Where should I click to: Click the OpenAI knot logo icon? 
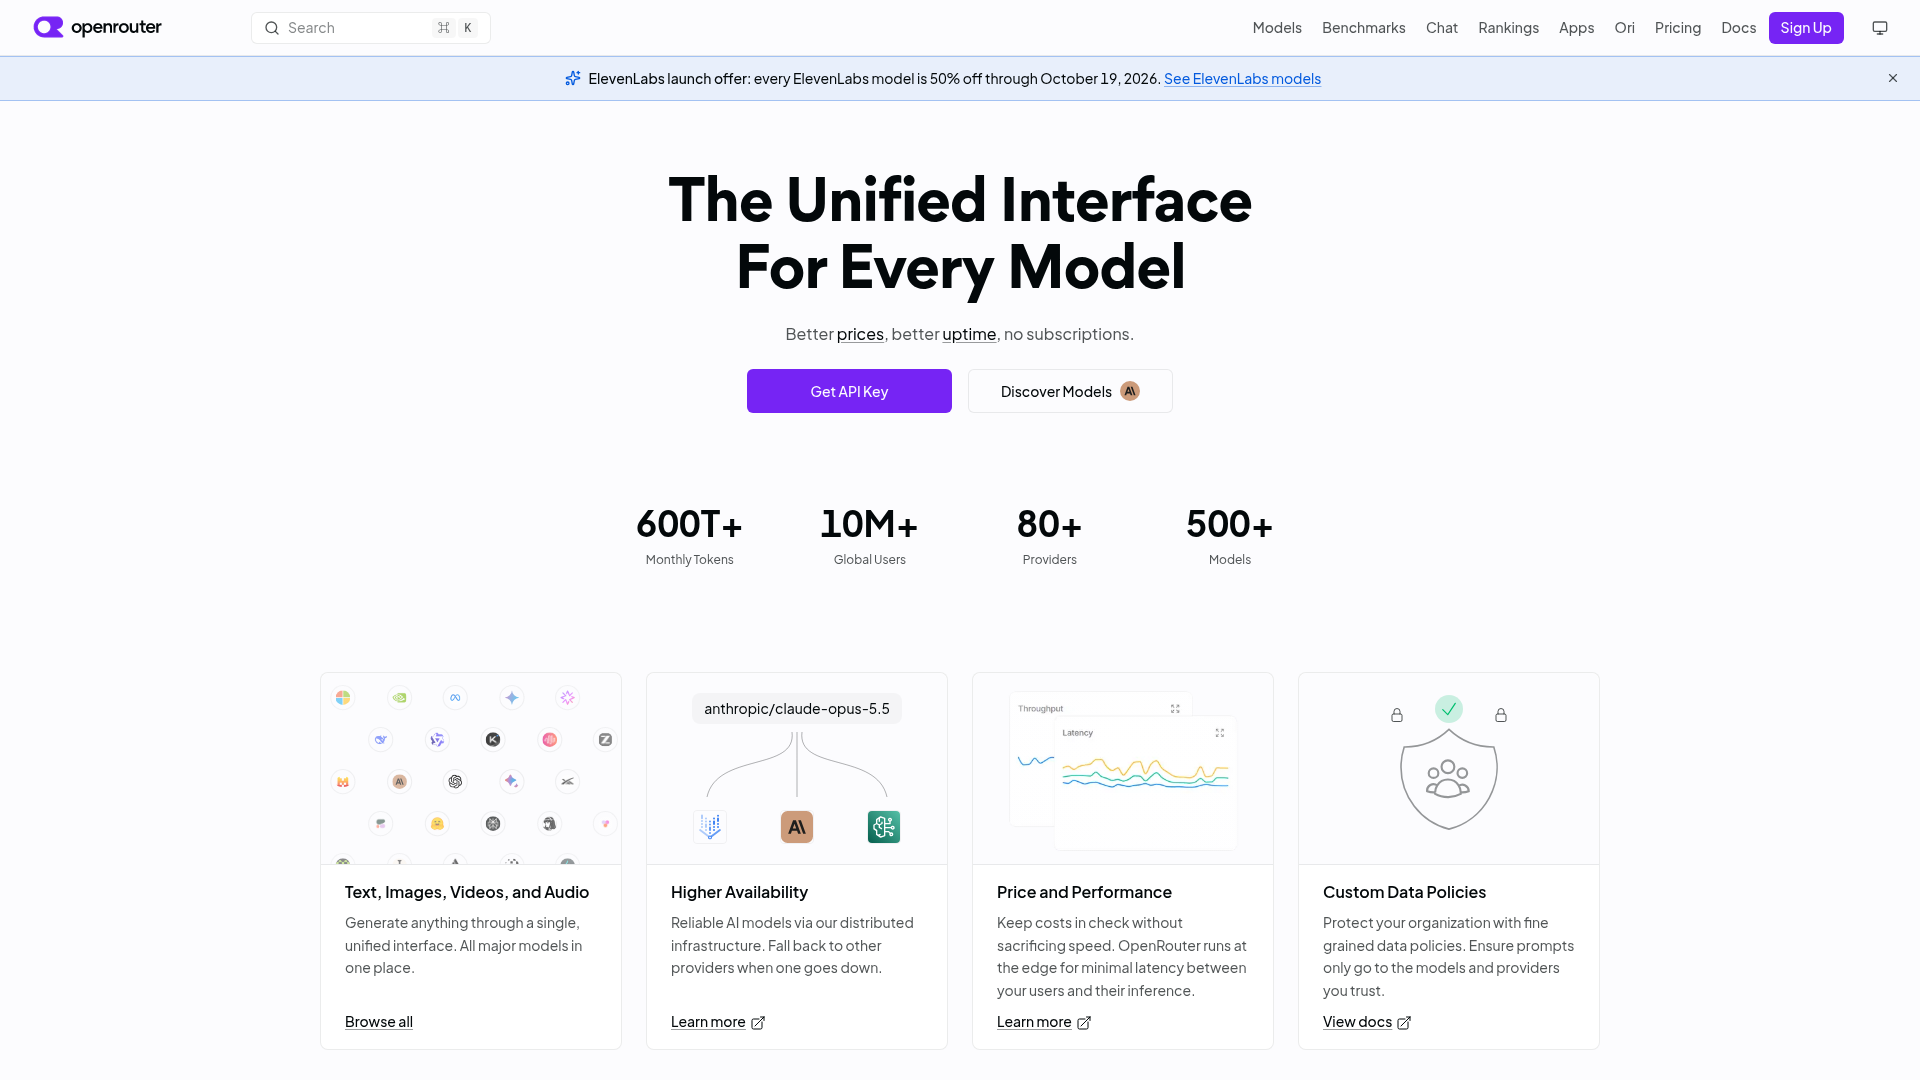(x=455, y=782)
